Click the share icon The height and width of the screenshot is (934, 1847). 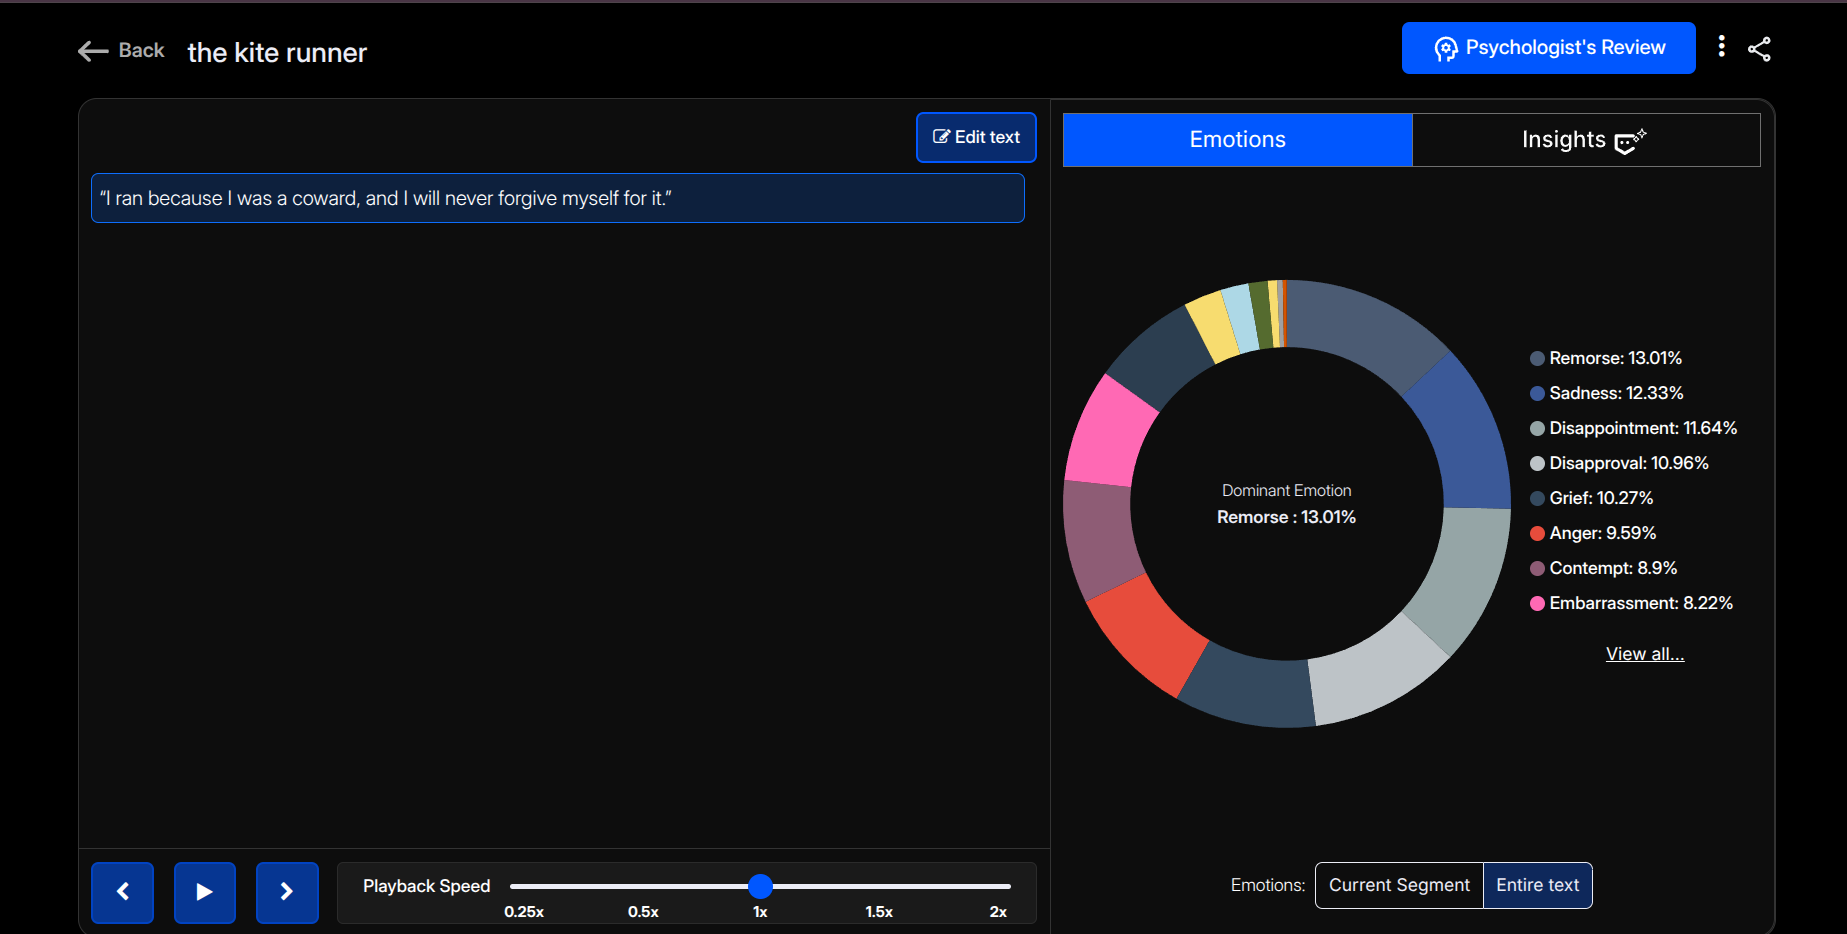(x=1759, y=49)
